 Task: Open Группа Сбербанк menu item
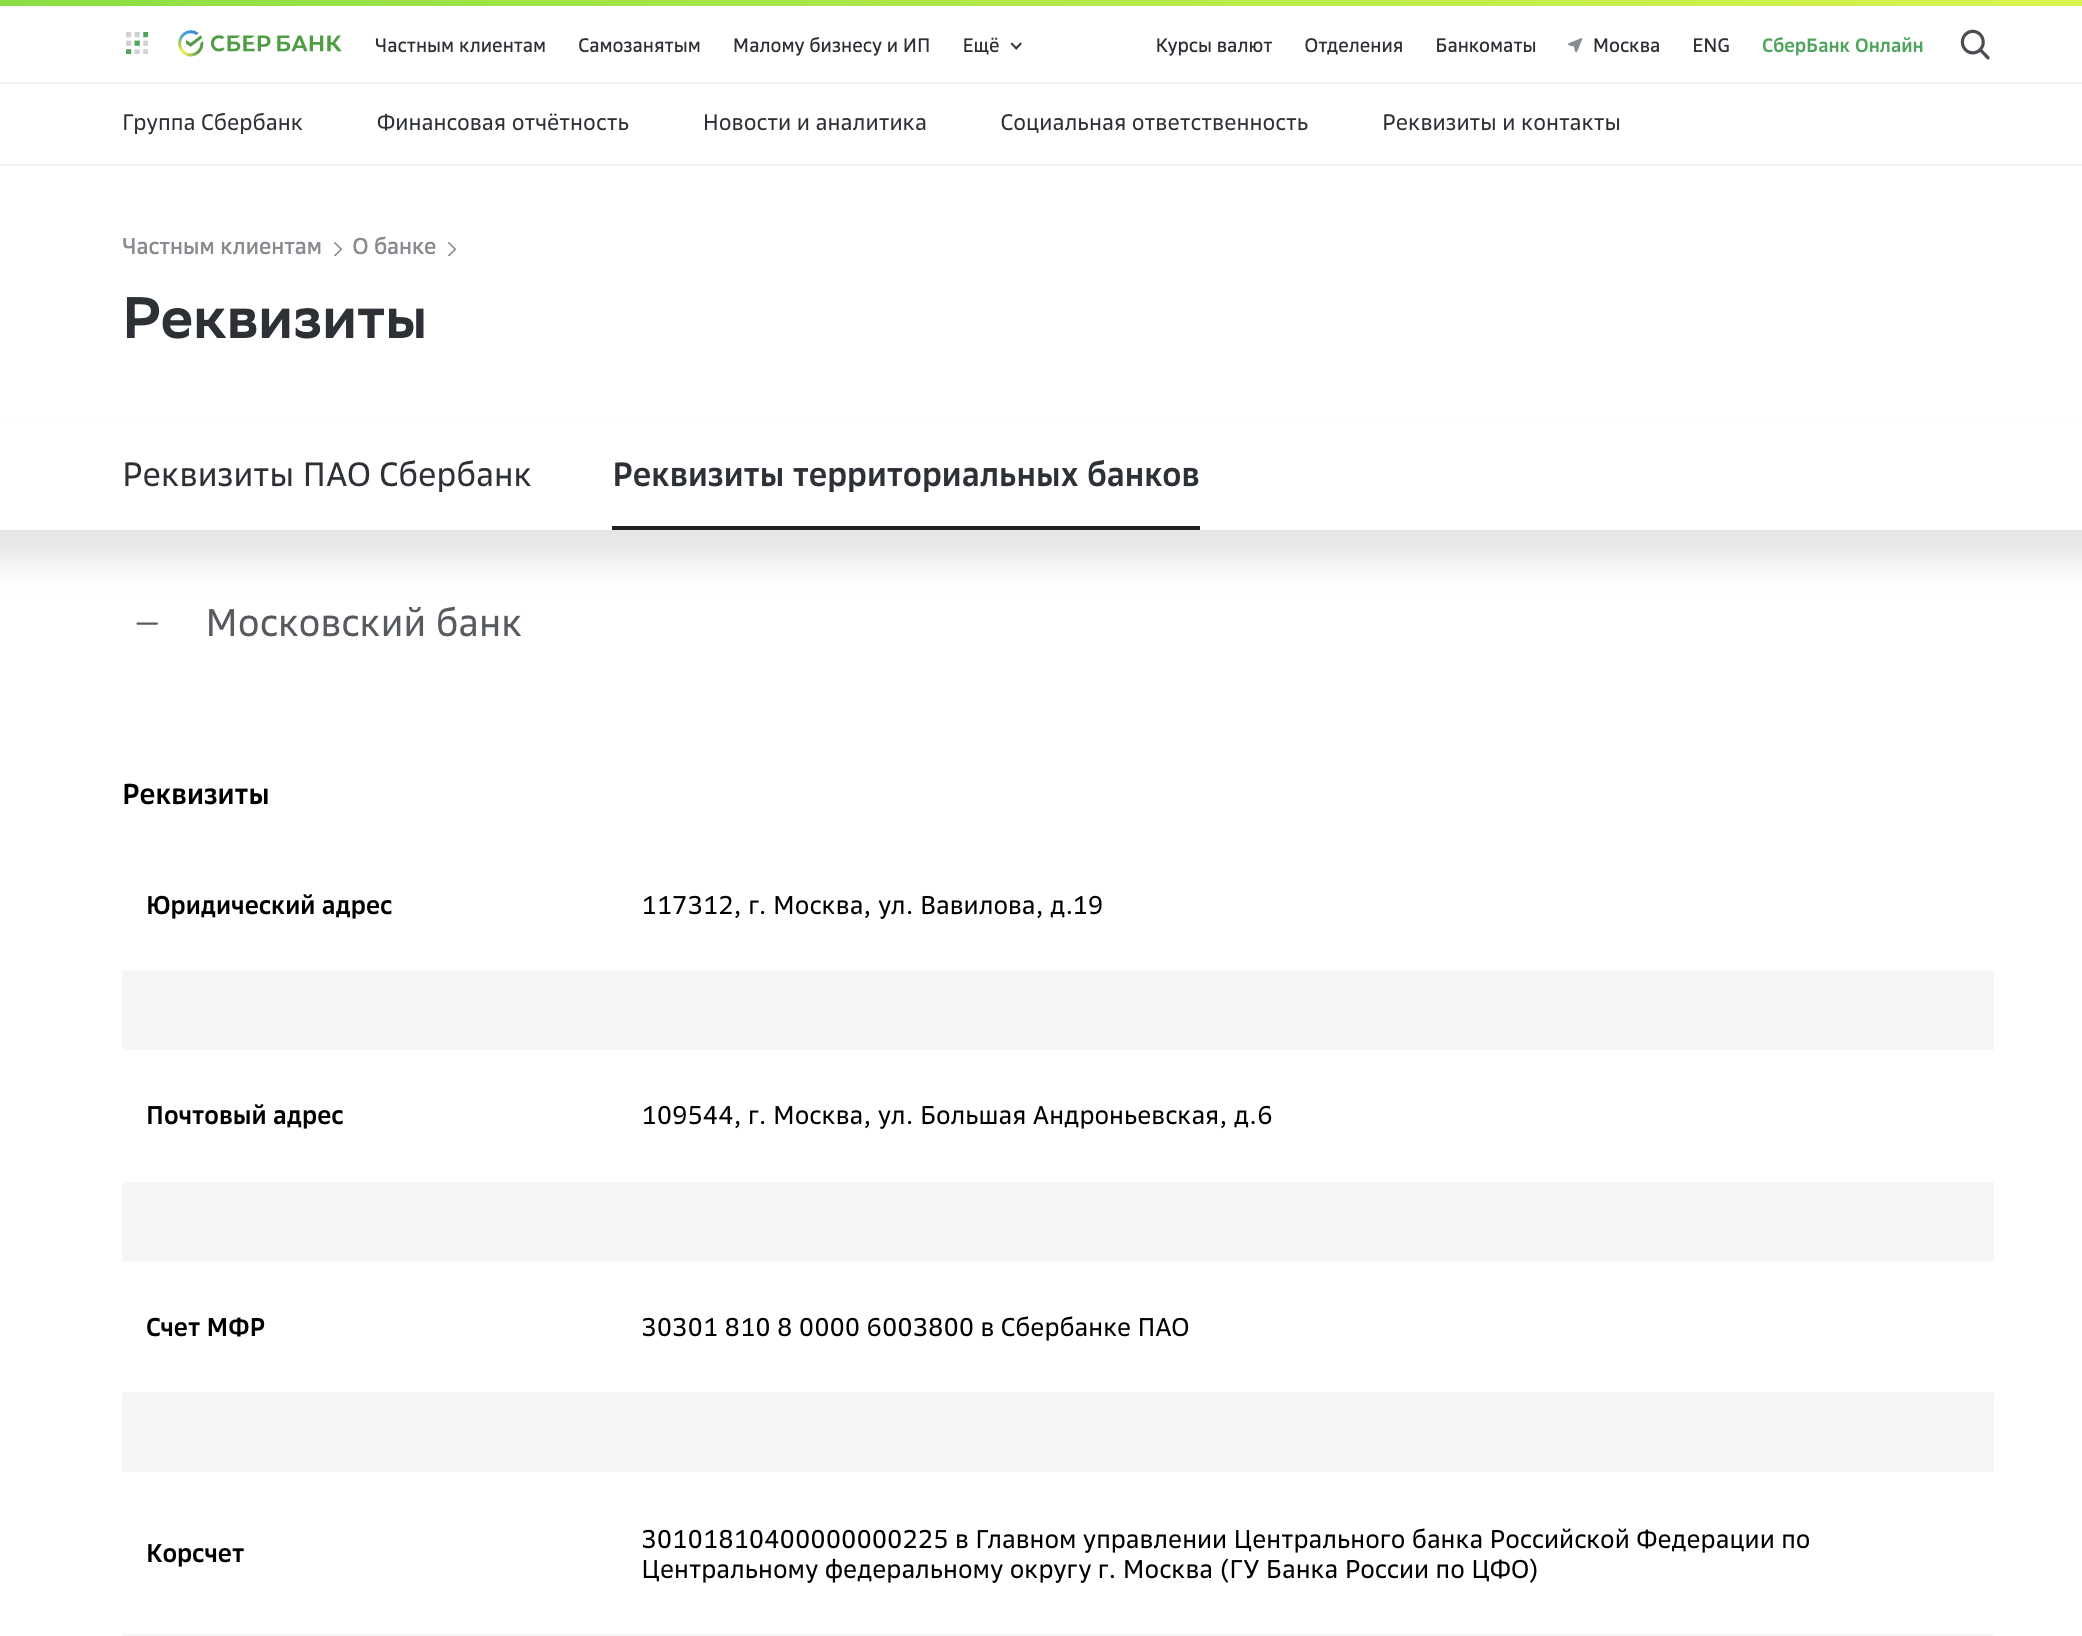tap(212, 123)
